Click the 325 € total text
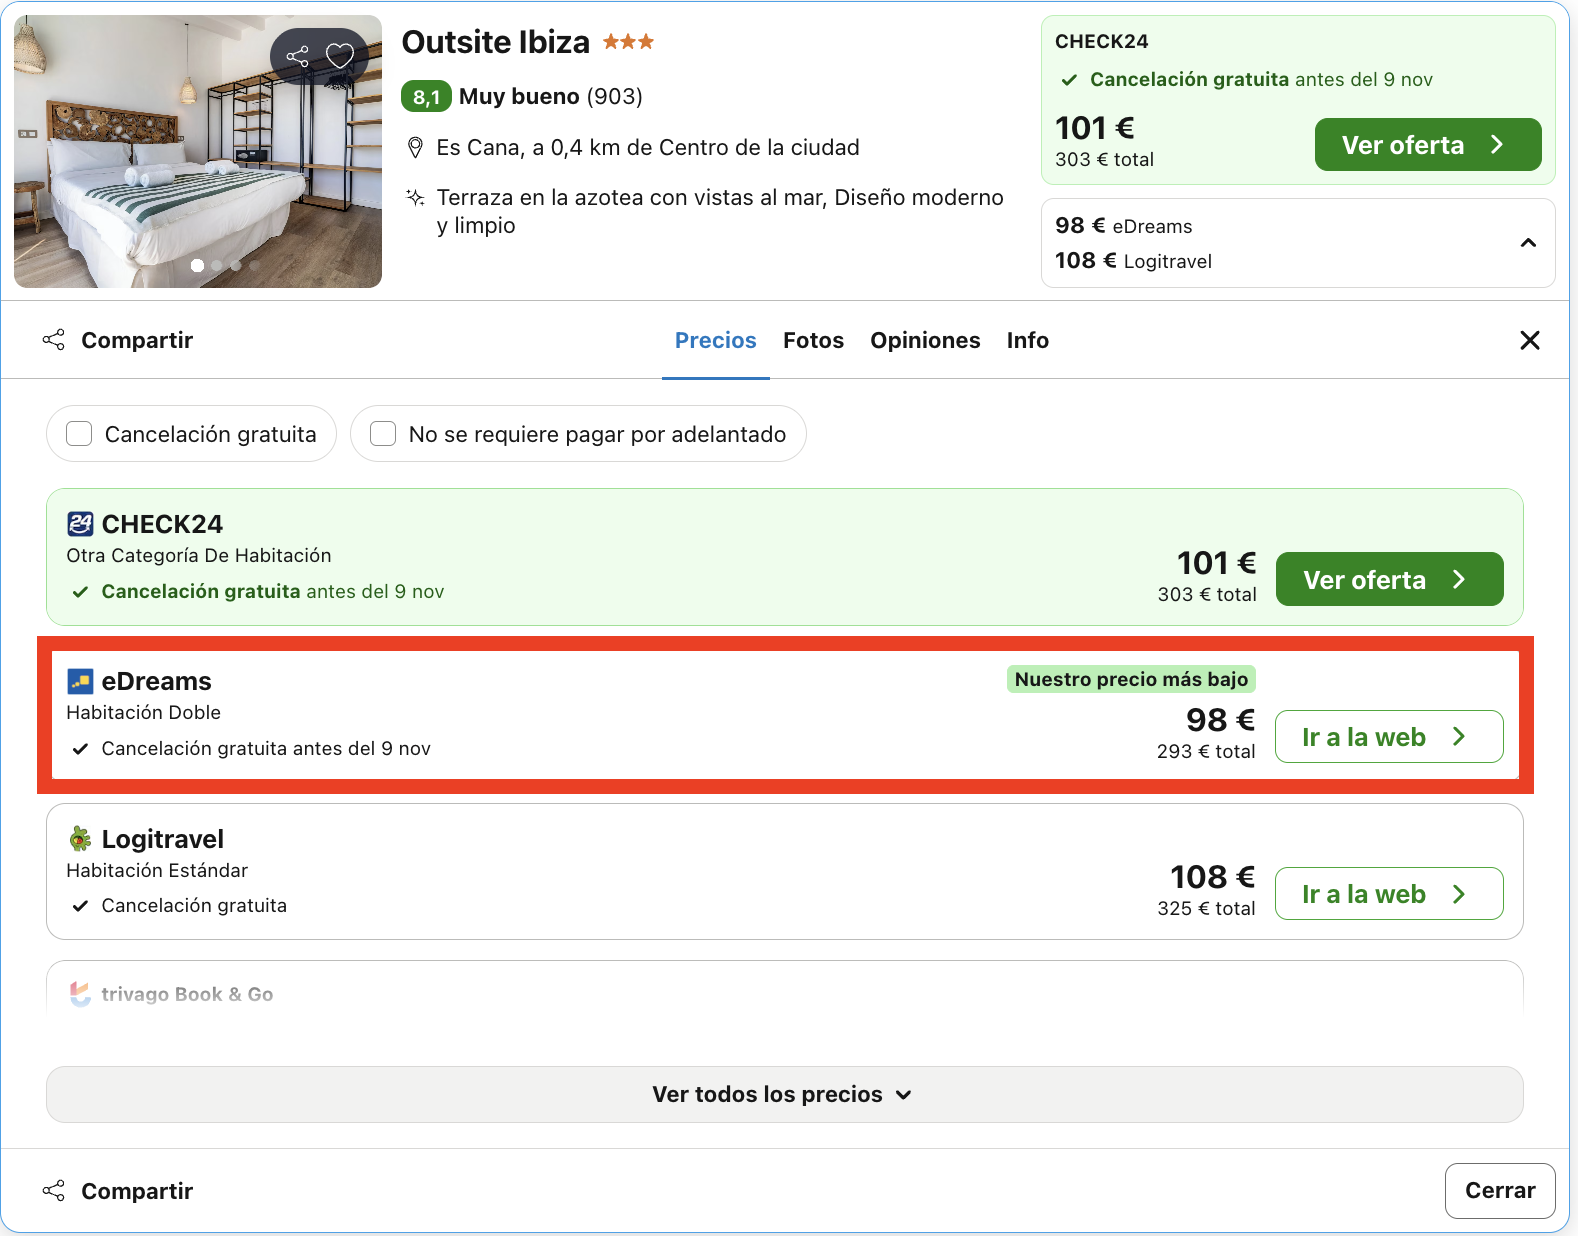This screenshot has height=1236, width=1578. click(1206, 908)
